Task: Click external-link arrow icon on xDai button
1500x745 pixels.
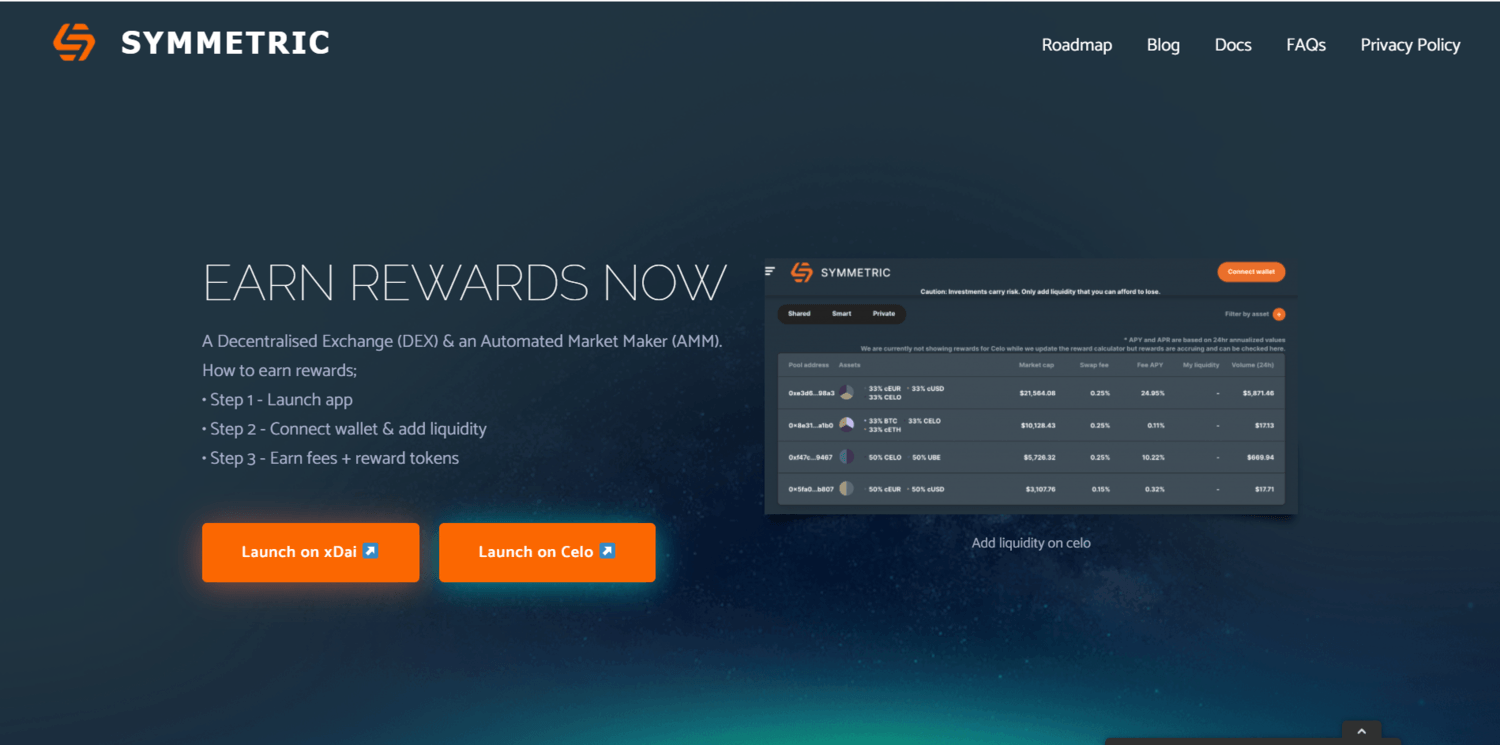Action: tap(370, 551)
